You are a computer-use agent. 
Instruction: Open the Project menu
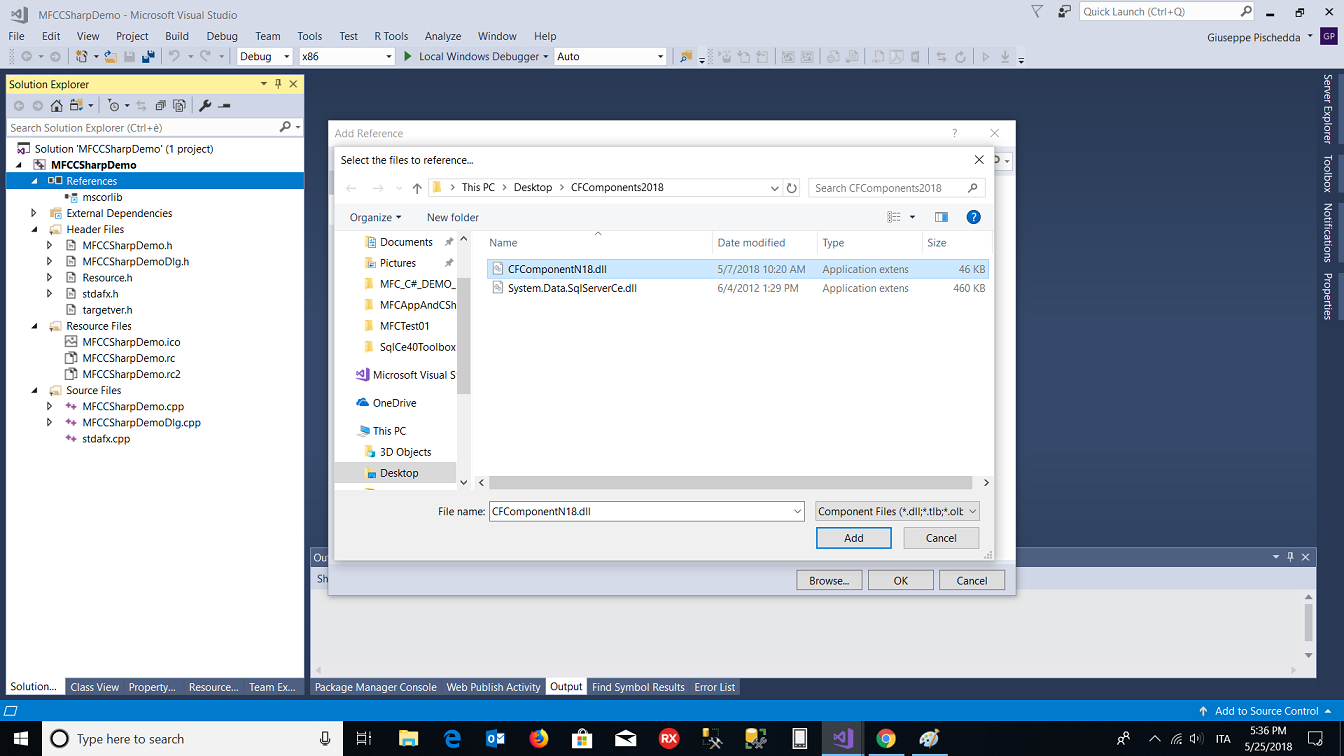[x=132, y=36]
